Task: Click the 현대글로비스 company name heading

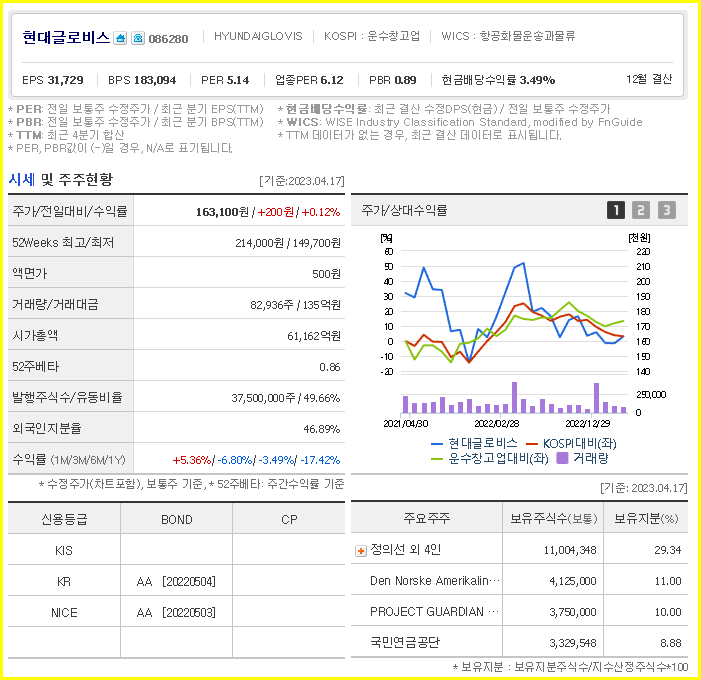Action: tap(66, 37)
